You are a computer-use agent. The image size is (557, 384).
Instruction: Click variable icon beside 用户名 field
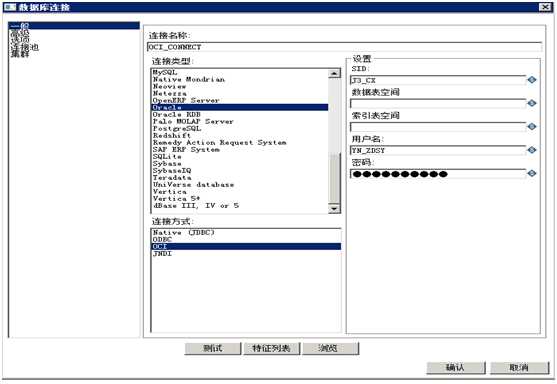pos(531,150)
